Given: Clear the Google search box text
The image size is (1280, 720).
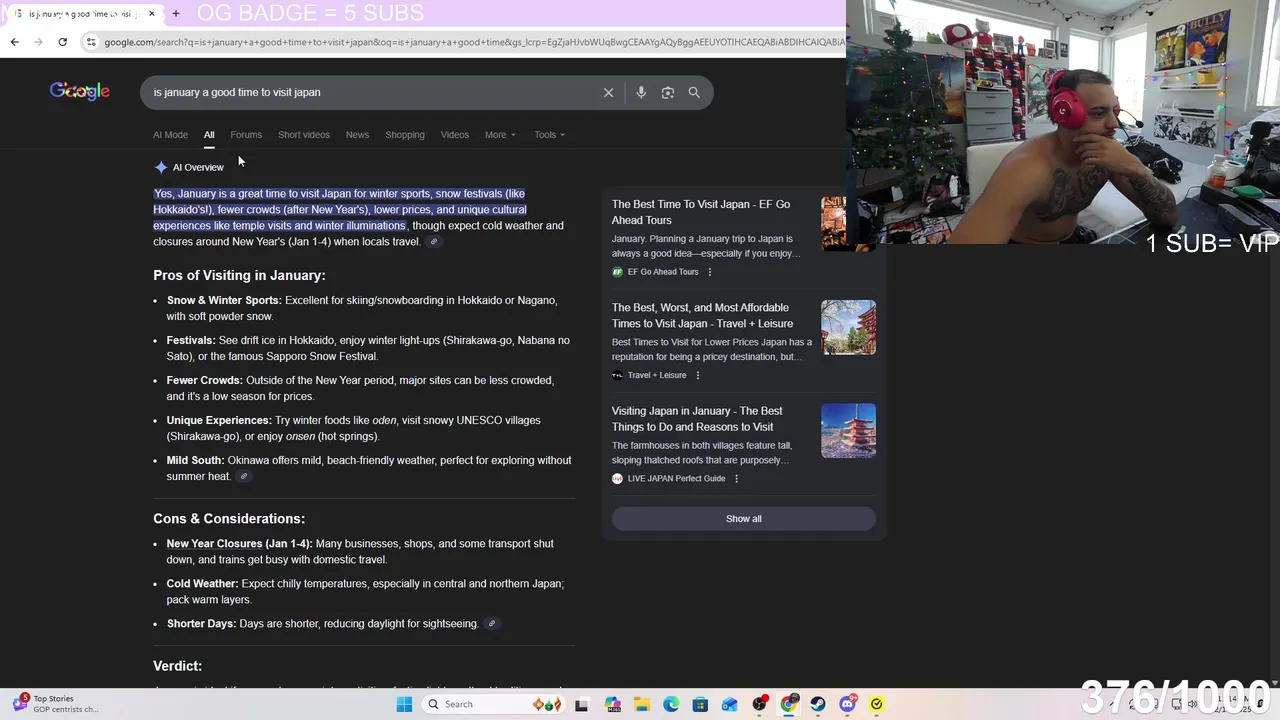Looking at the screenshot, I should click(x=608, y=92).
